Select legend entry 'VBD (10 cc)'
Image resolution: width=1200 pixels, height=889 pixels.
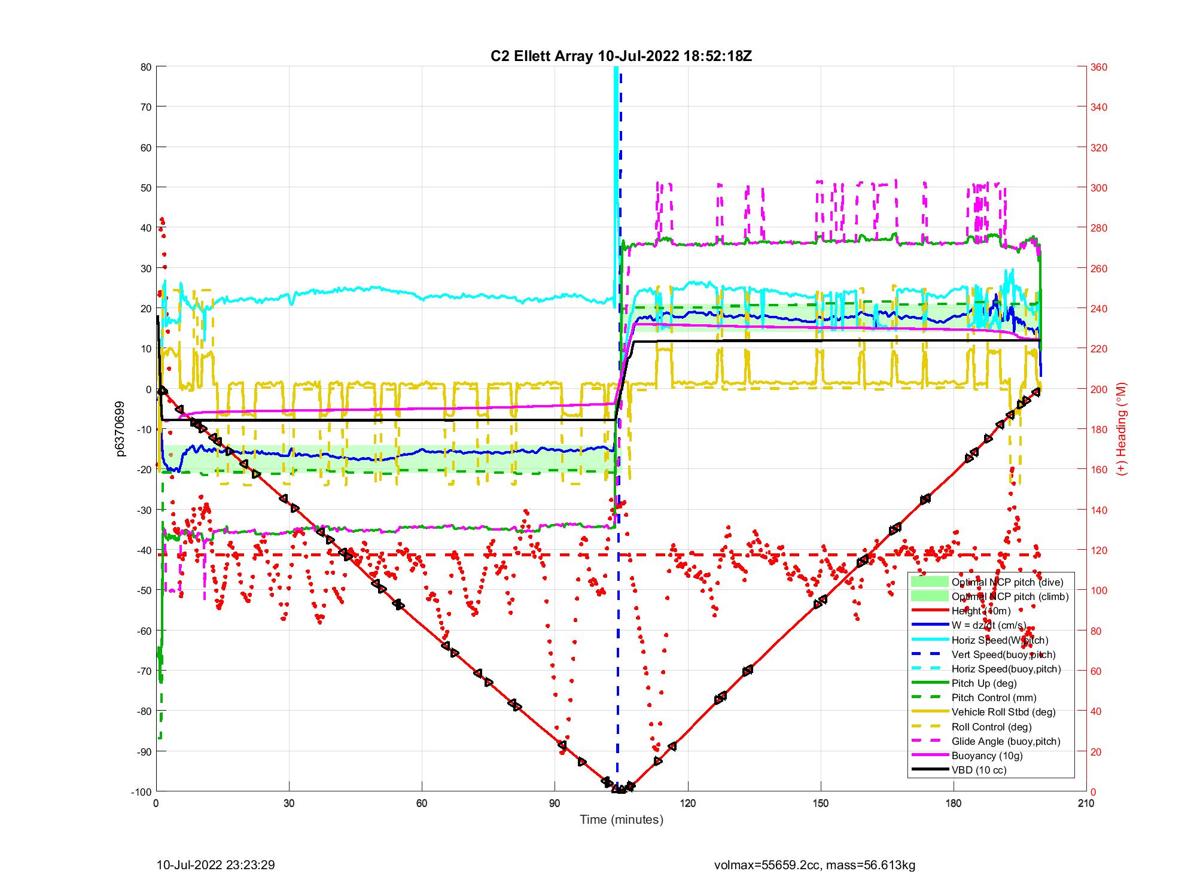960,770
